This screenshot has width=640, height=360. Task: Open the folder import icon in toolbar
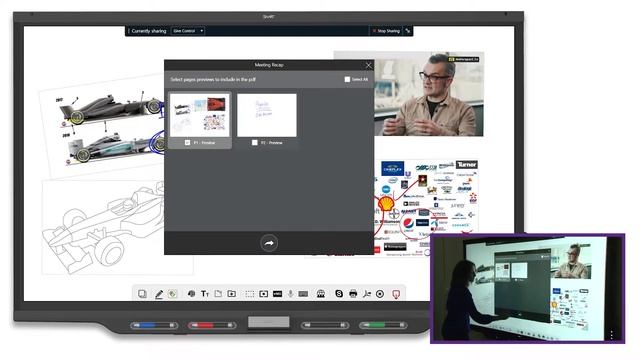coord(232,293)
